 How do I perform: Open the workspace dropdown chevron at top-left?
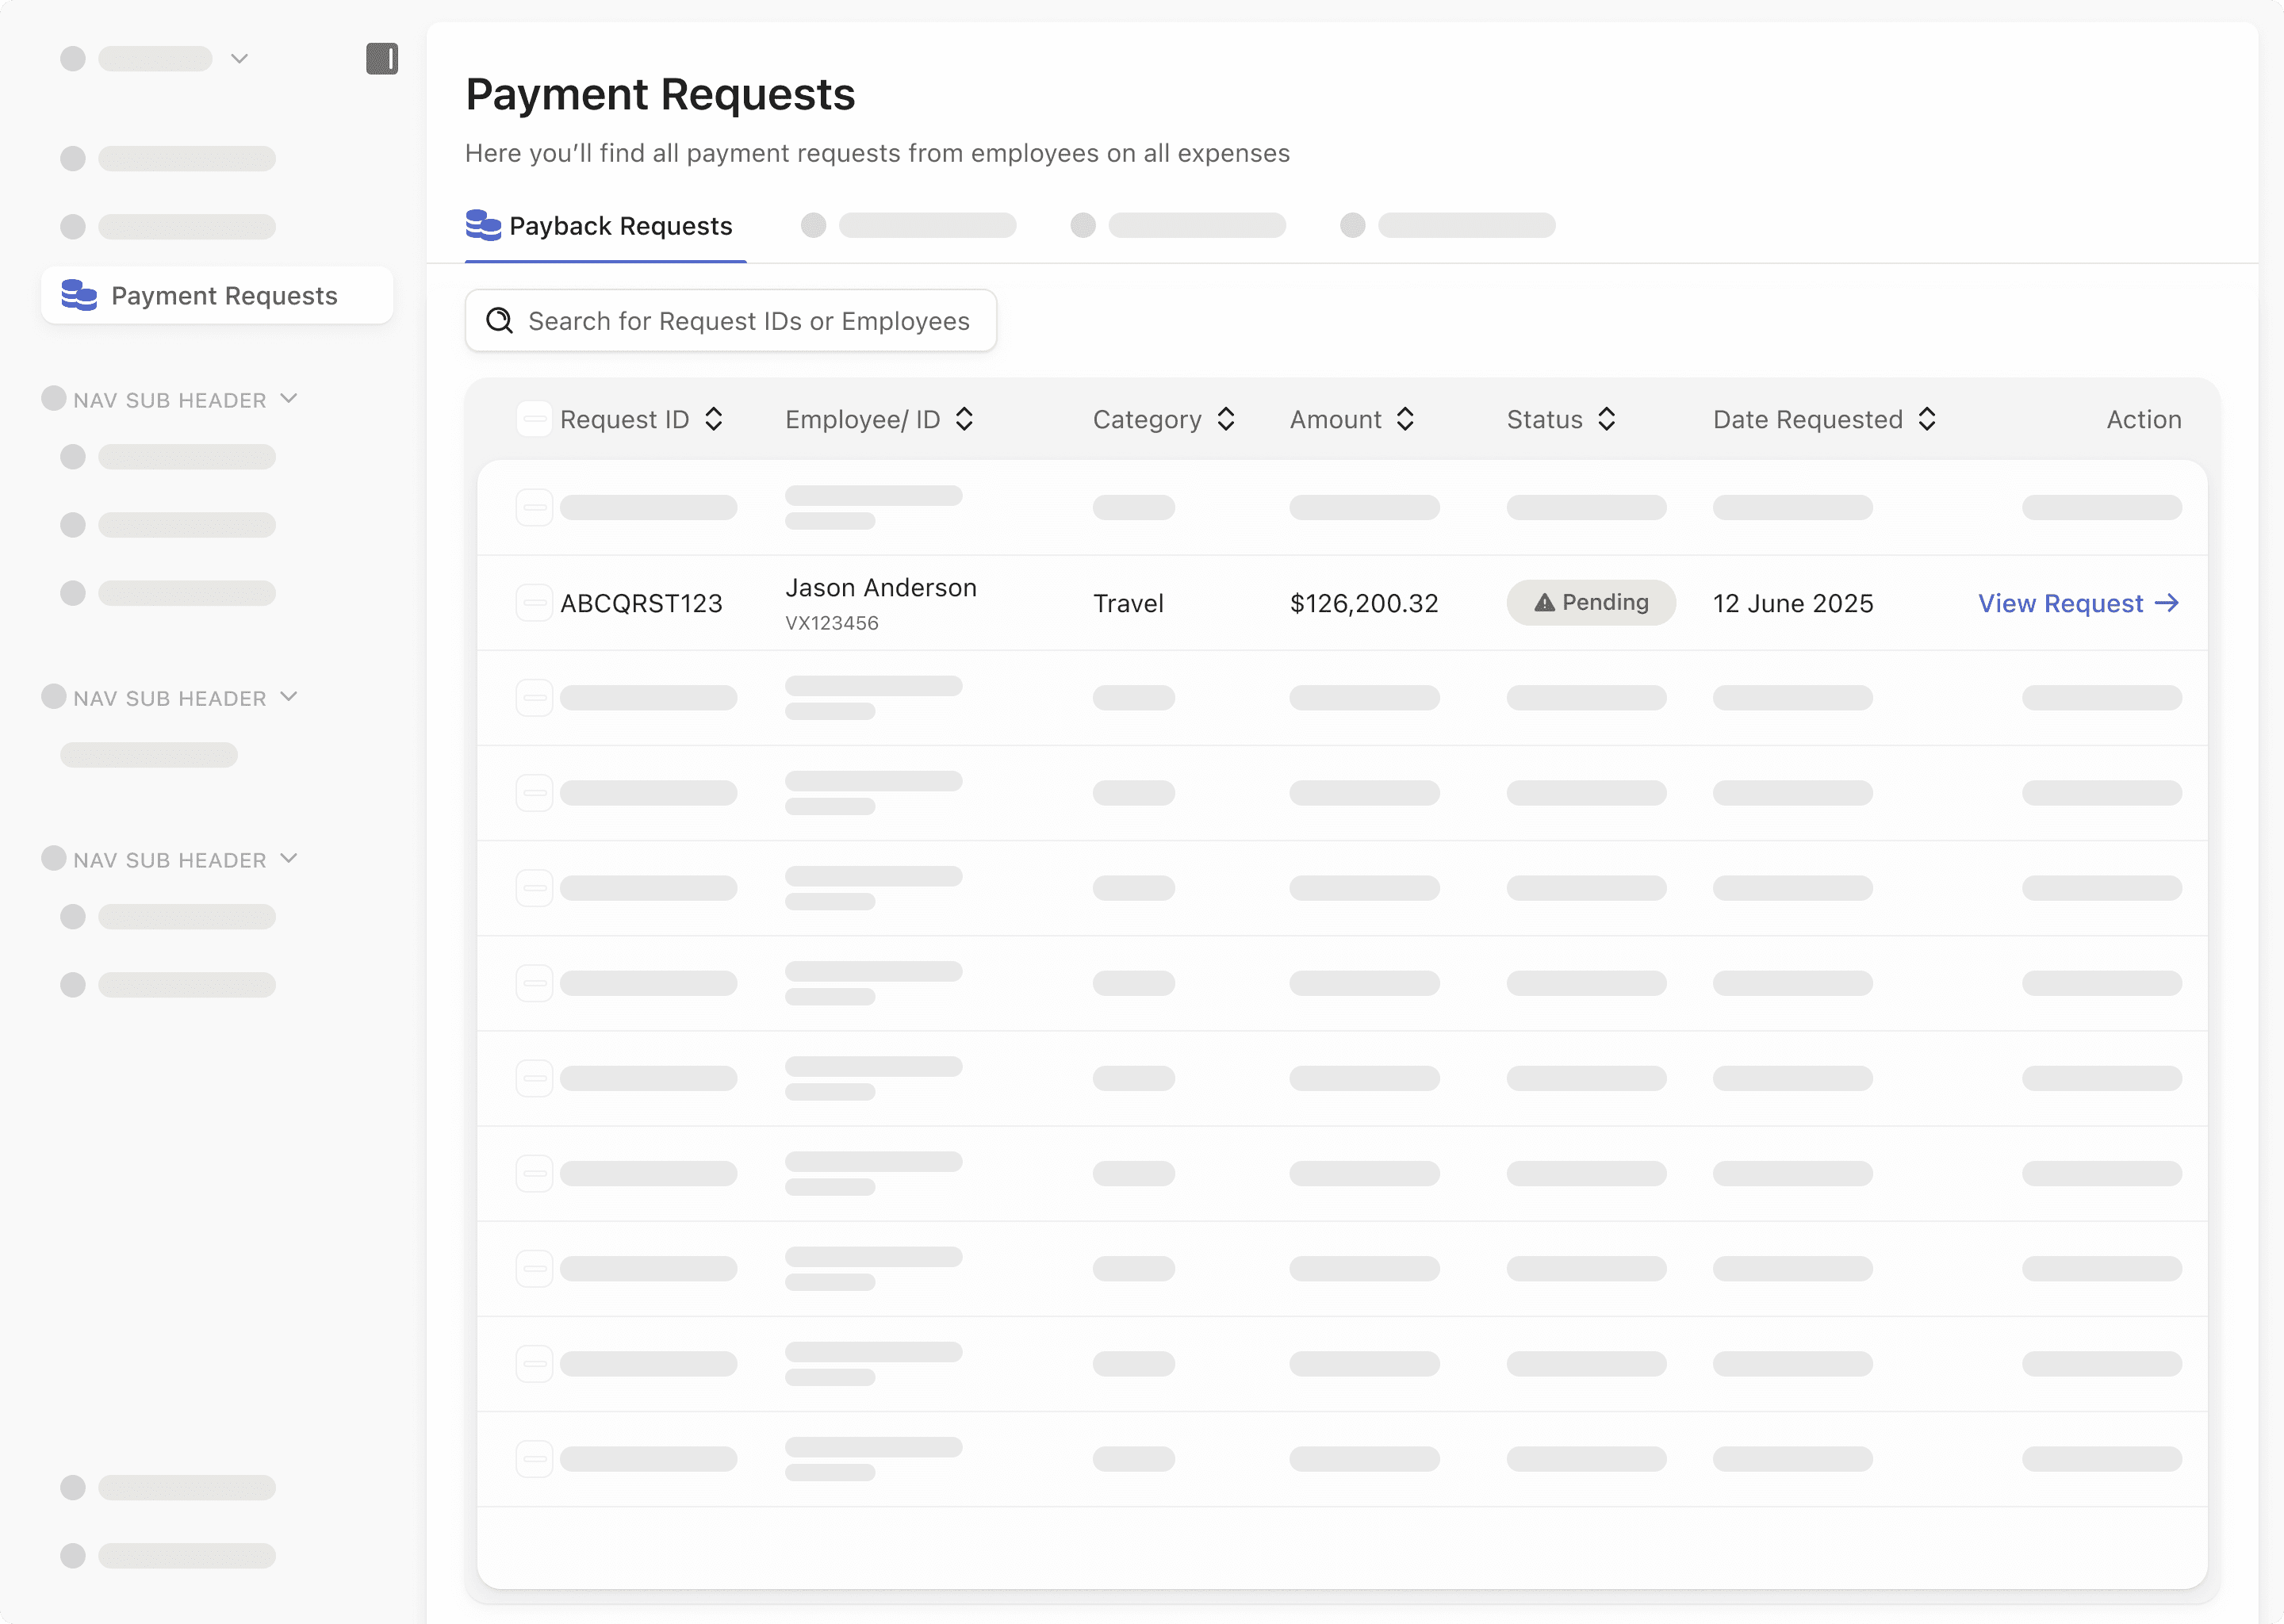(239, 59)
